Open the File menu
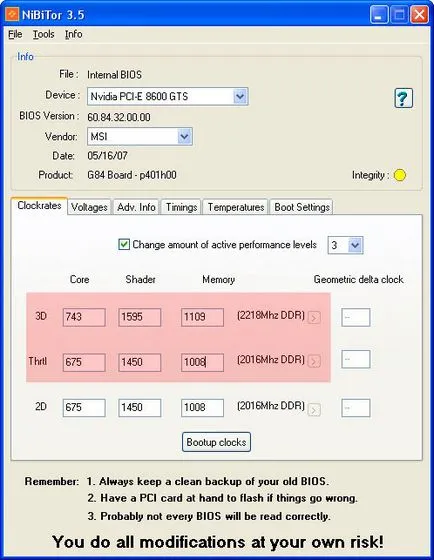434x560 pixels. pyautogui.click(x=15, y=34)
